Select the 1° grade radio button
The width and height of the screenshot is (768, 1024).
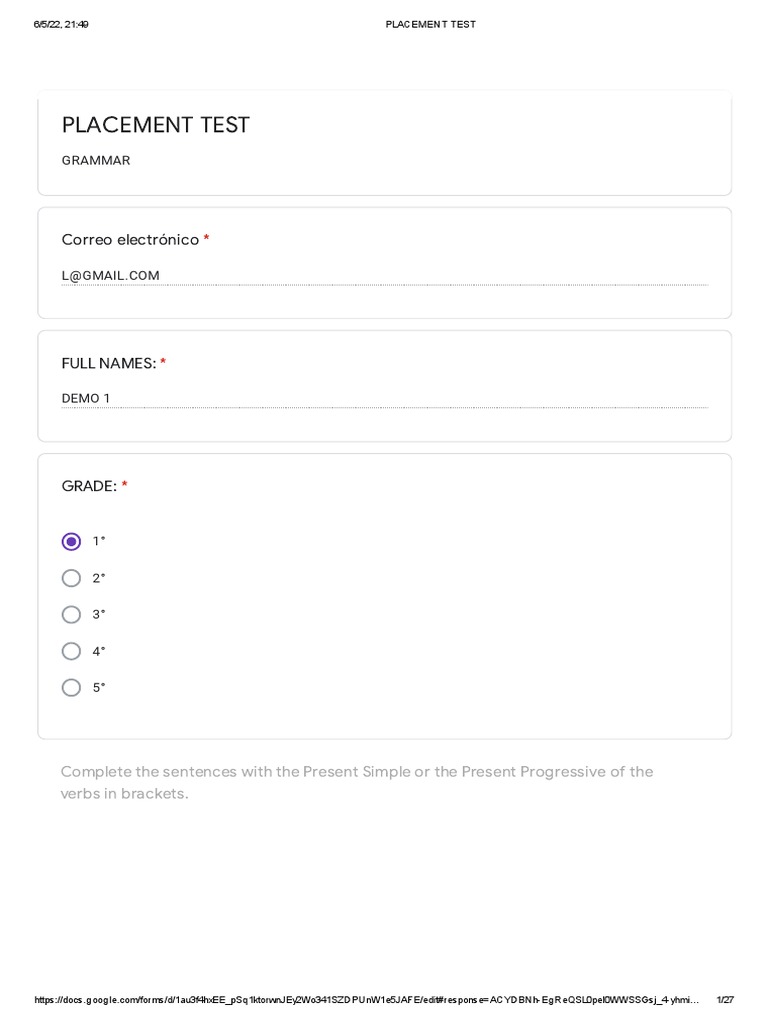point(71,541)
